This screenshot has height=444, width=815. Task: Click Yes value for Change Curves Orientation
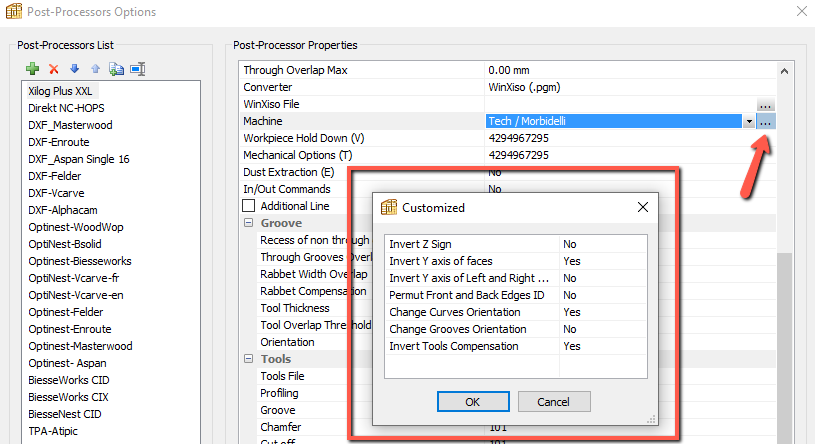(x=572, y=312)
